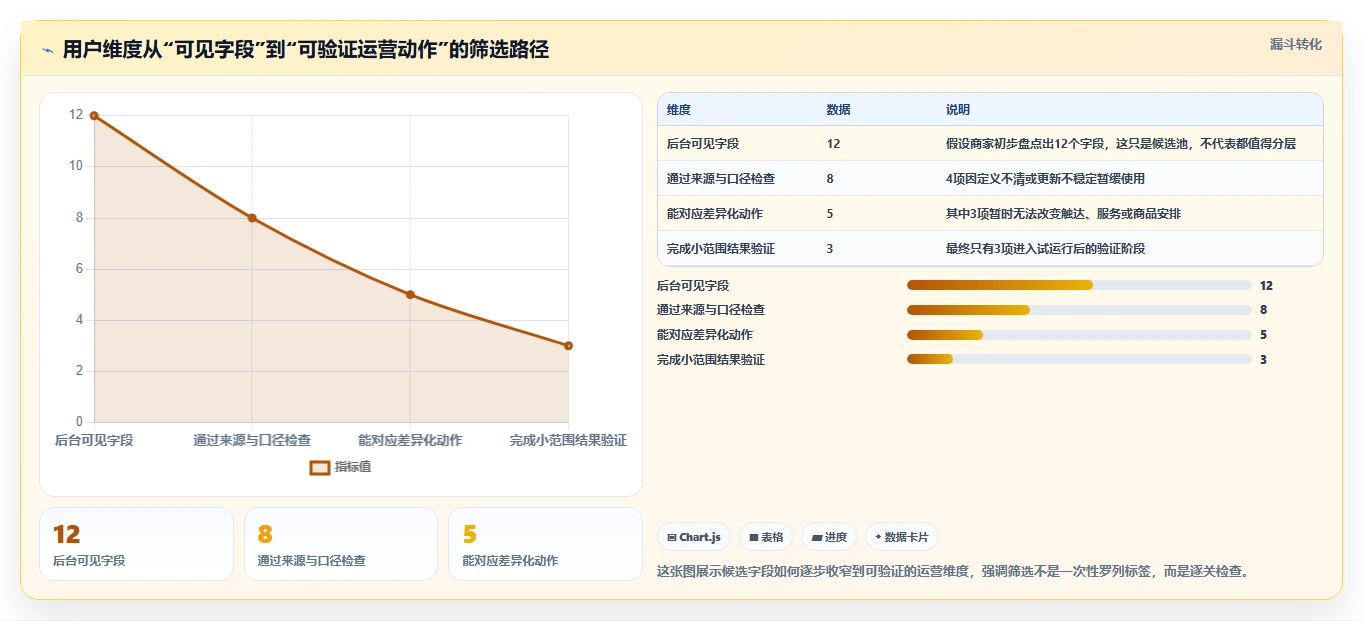Click the table data cell showing 3
Image resolution: width=1363 pixels, height=621 pixels.
[830, 249]
